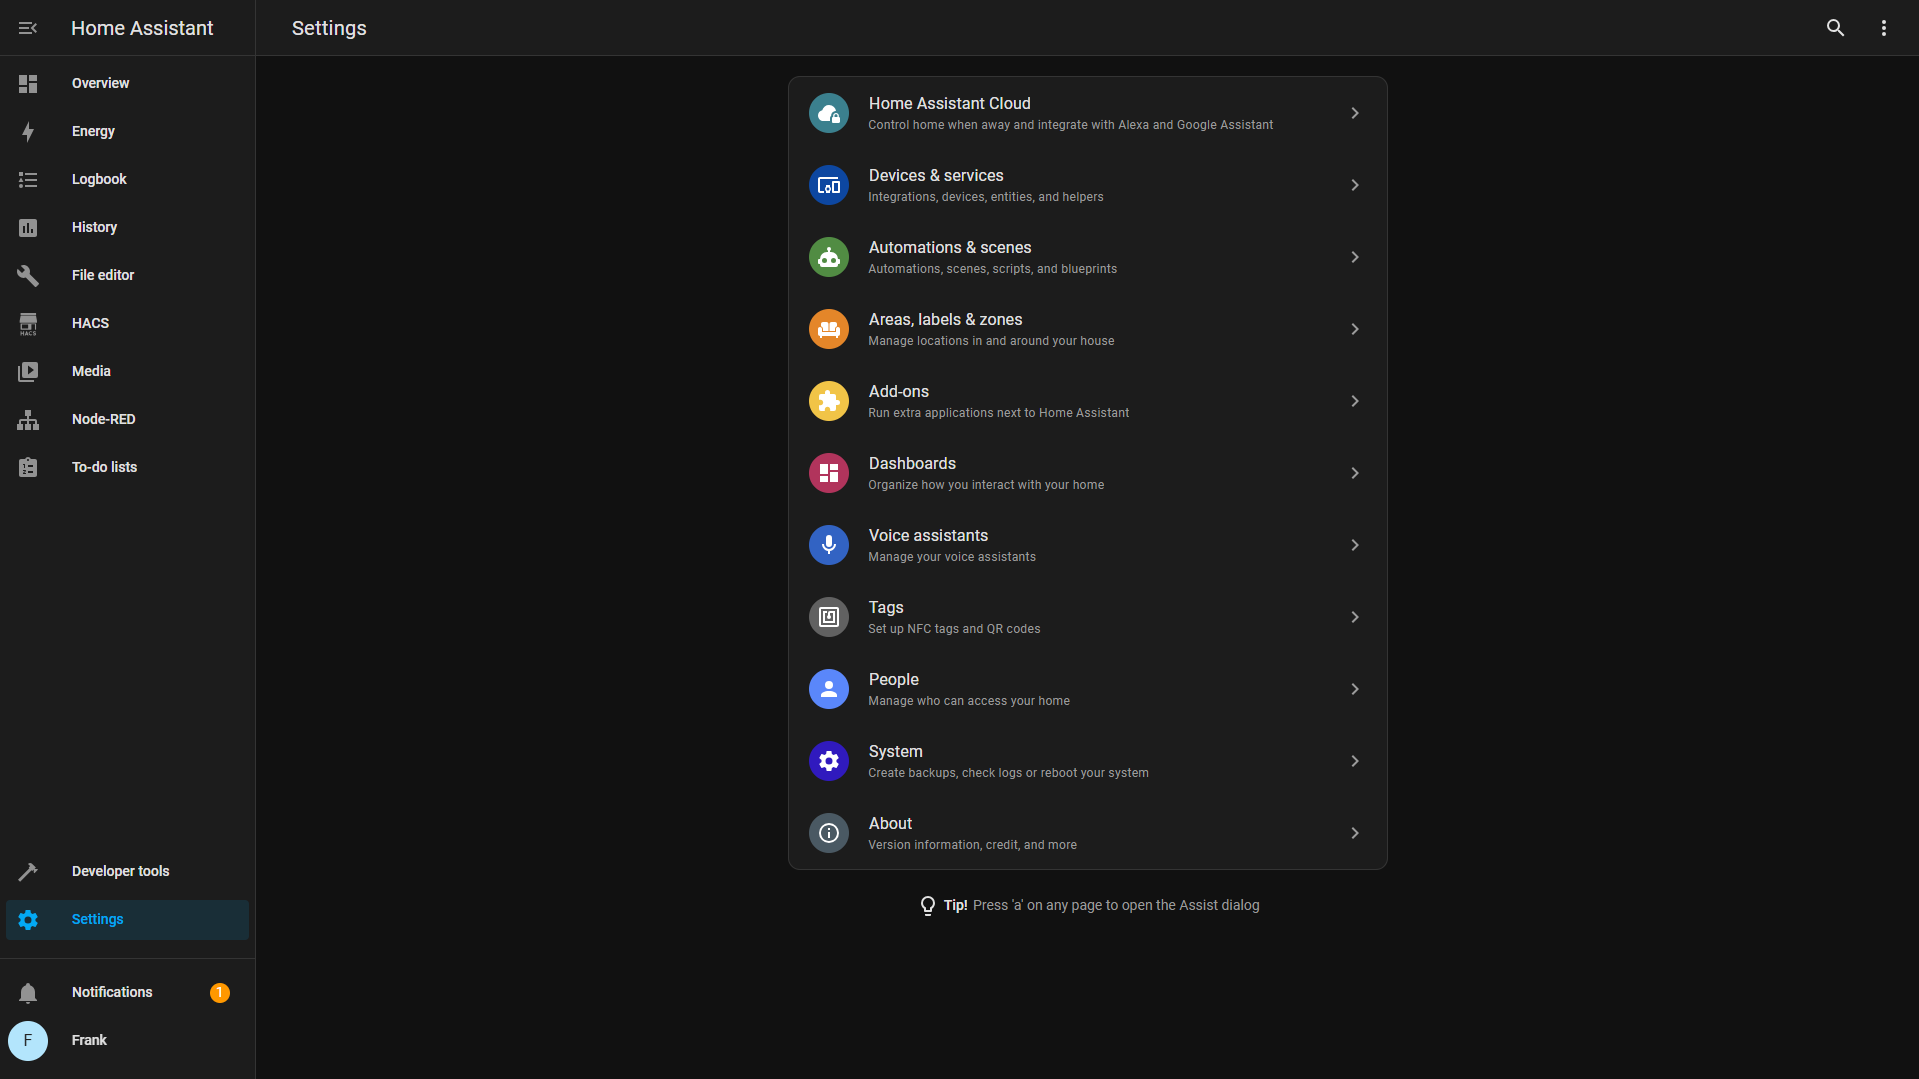Select Node-RED in the sidebar

point(127,420)
